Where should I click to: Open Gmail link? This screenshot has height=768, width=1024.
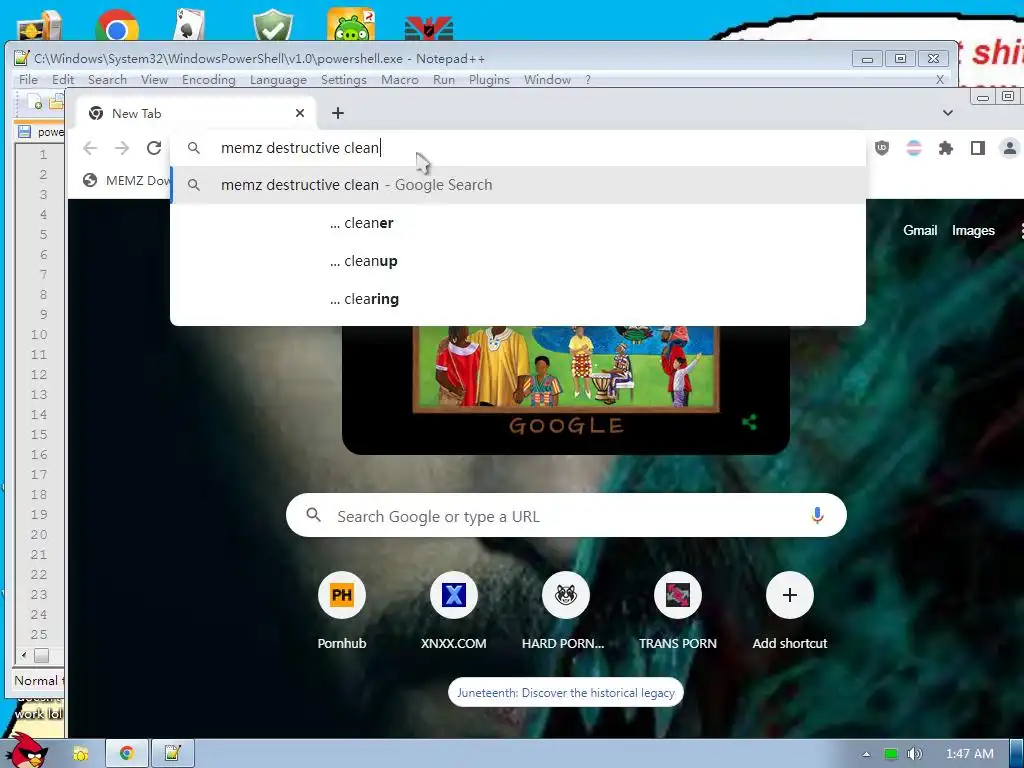[920, 231]
